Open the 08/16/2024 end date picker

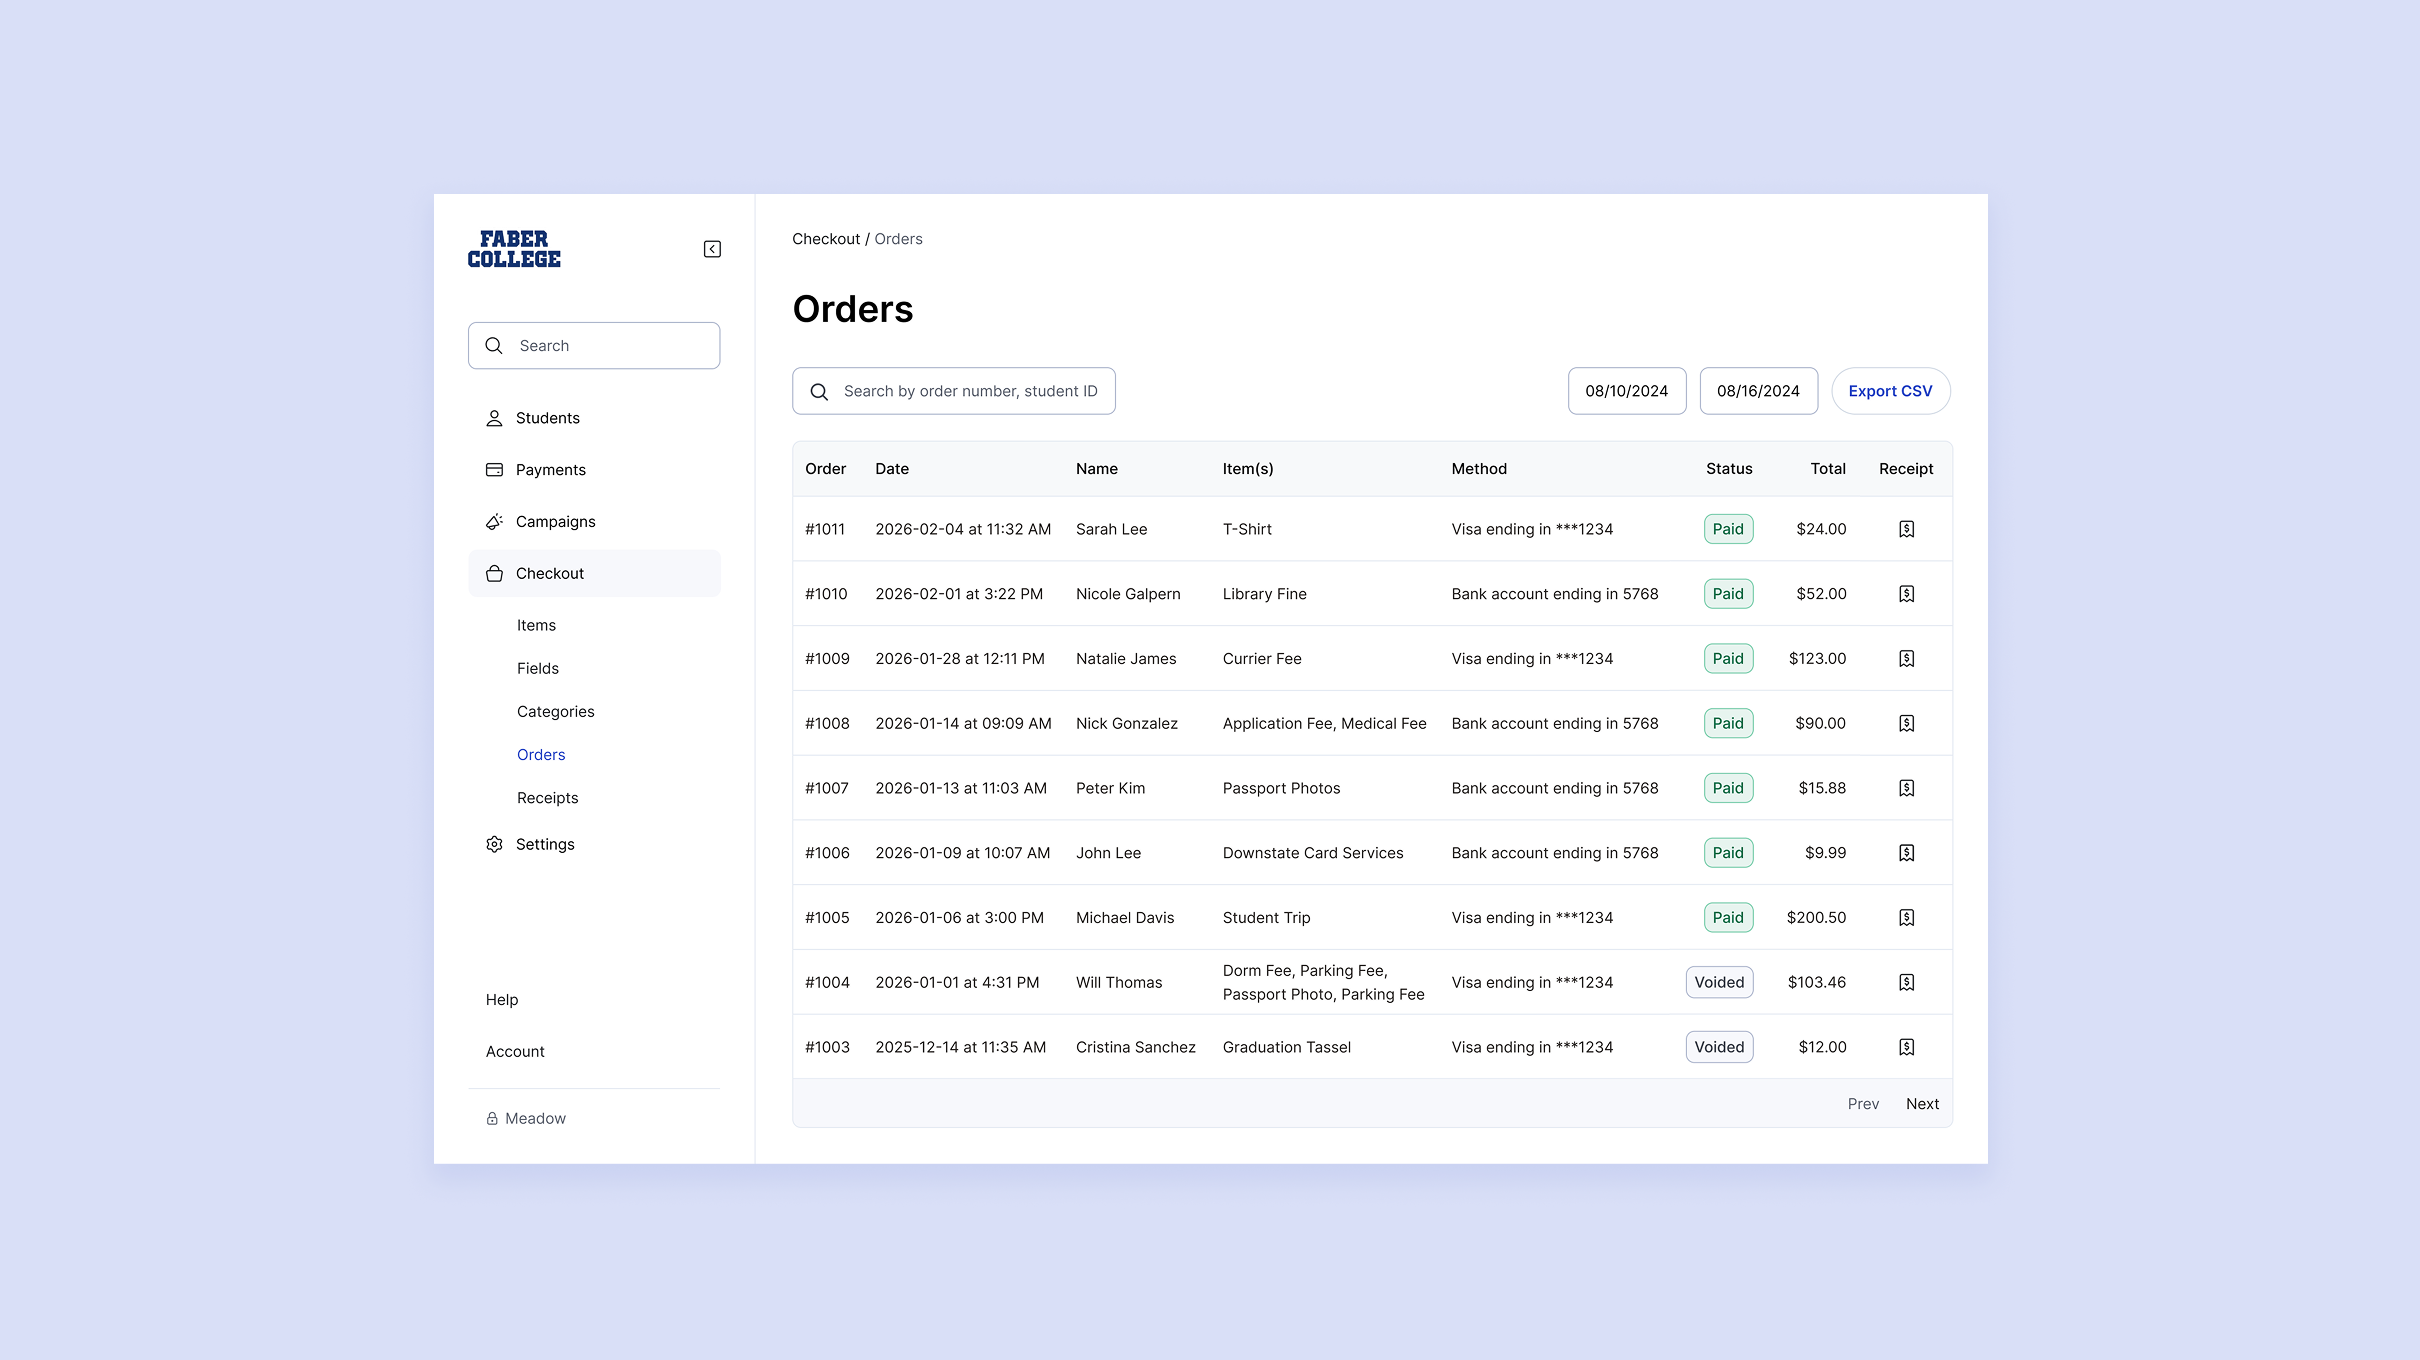1758,391
